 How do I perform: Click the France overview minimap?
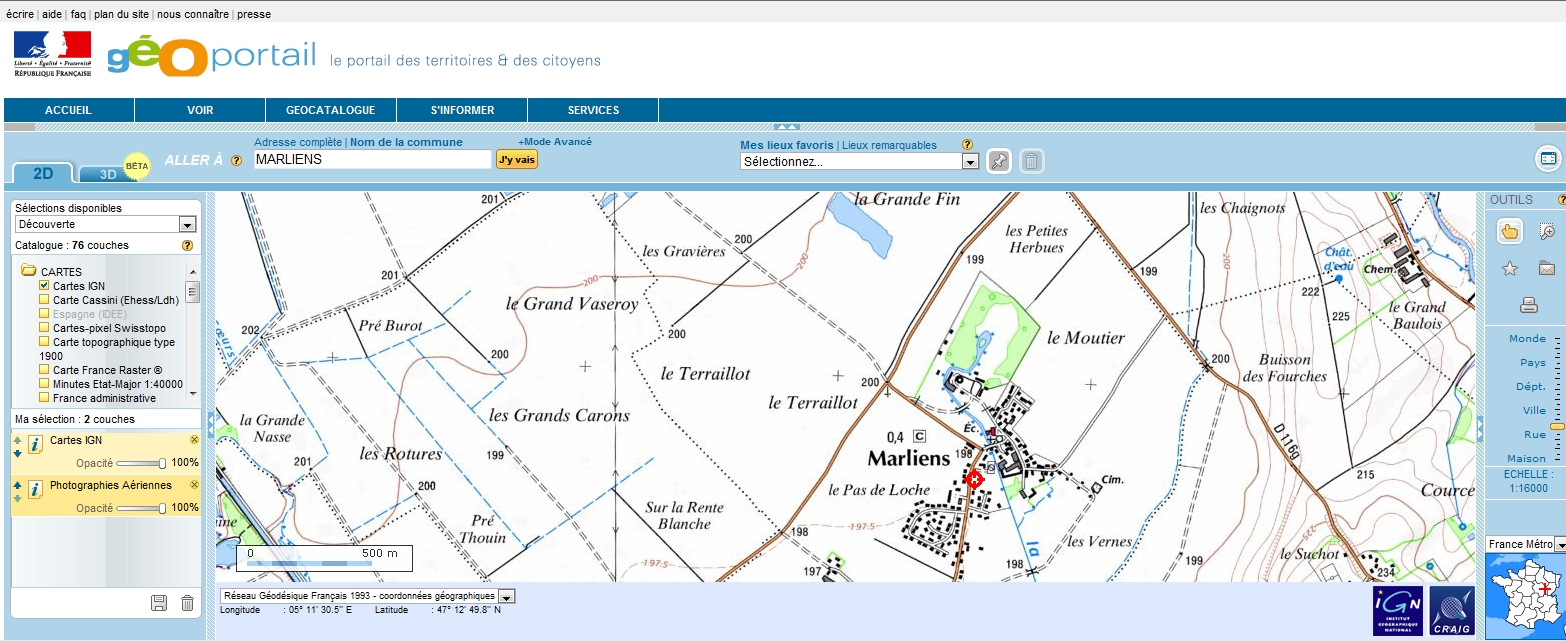1525,594
